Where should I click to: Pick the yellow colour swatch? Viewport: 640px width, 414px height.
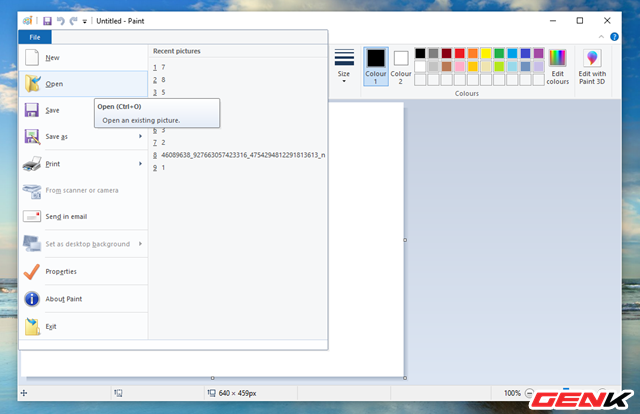(x=486, y=53)
